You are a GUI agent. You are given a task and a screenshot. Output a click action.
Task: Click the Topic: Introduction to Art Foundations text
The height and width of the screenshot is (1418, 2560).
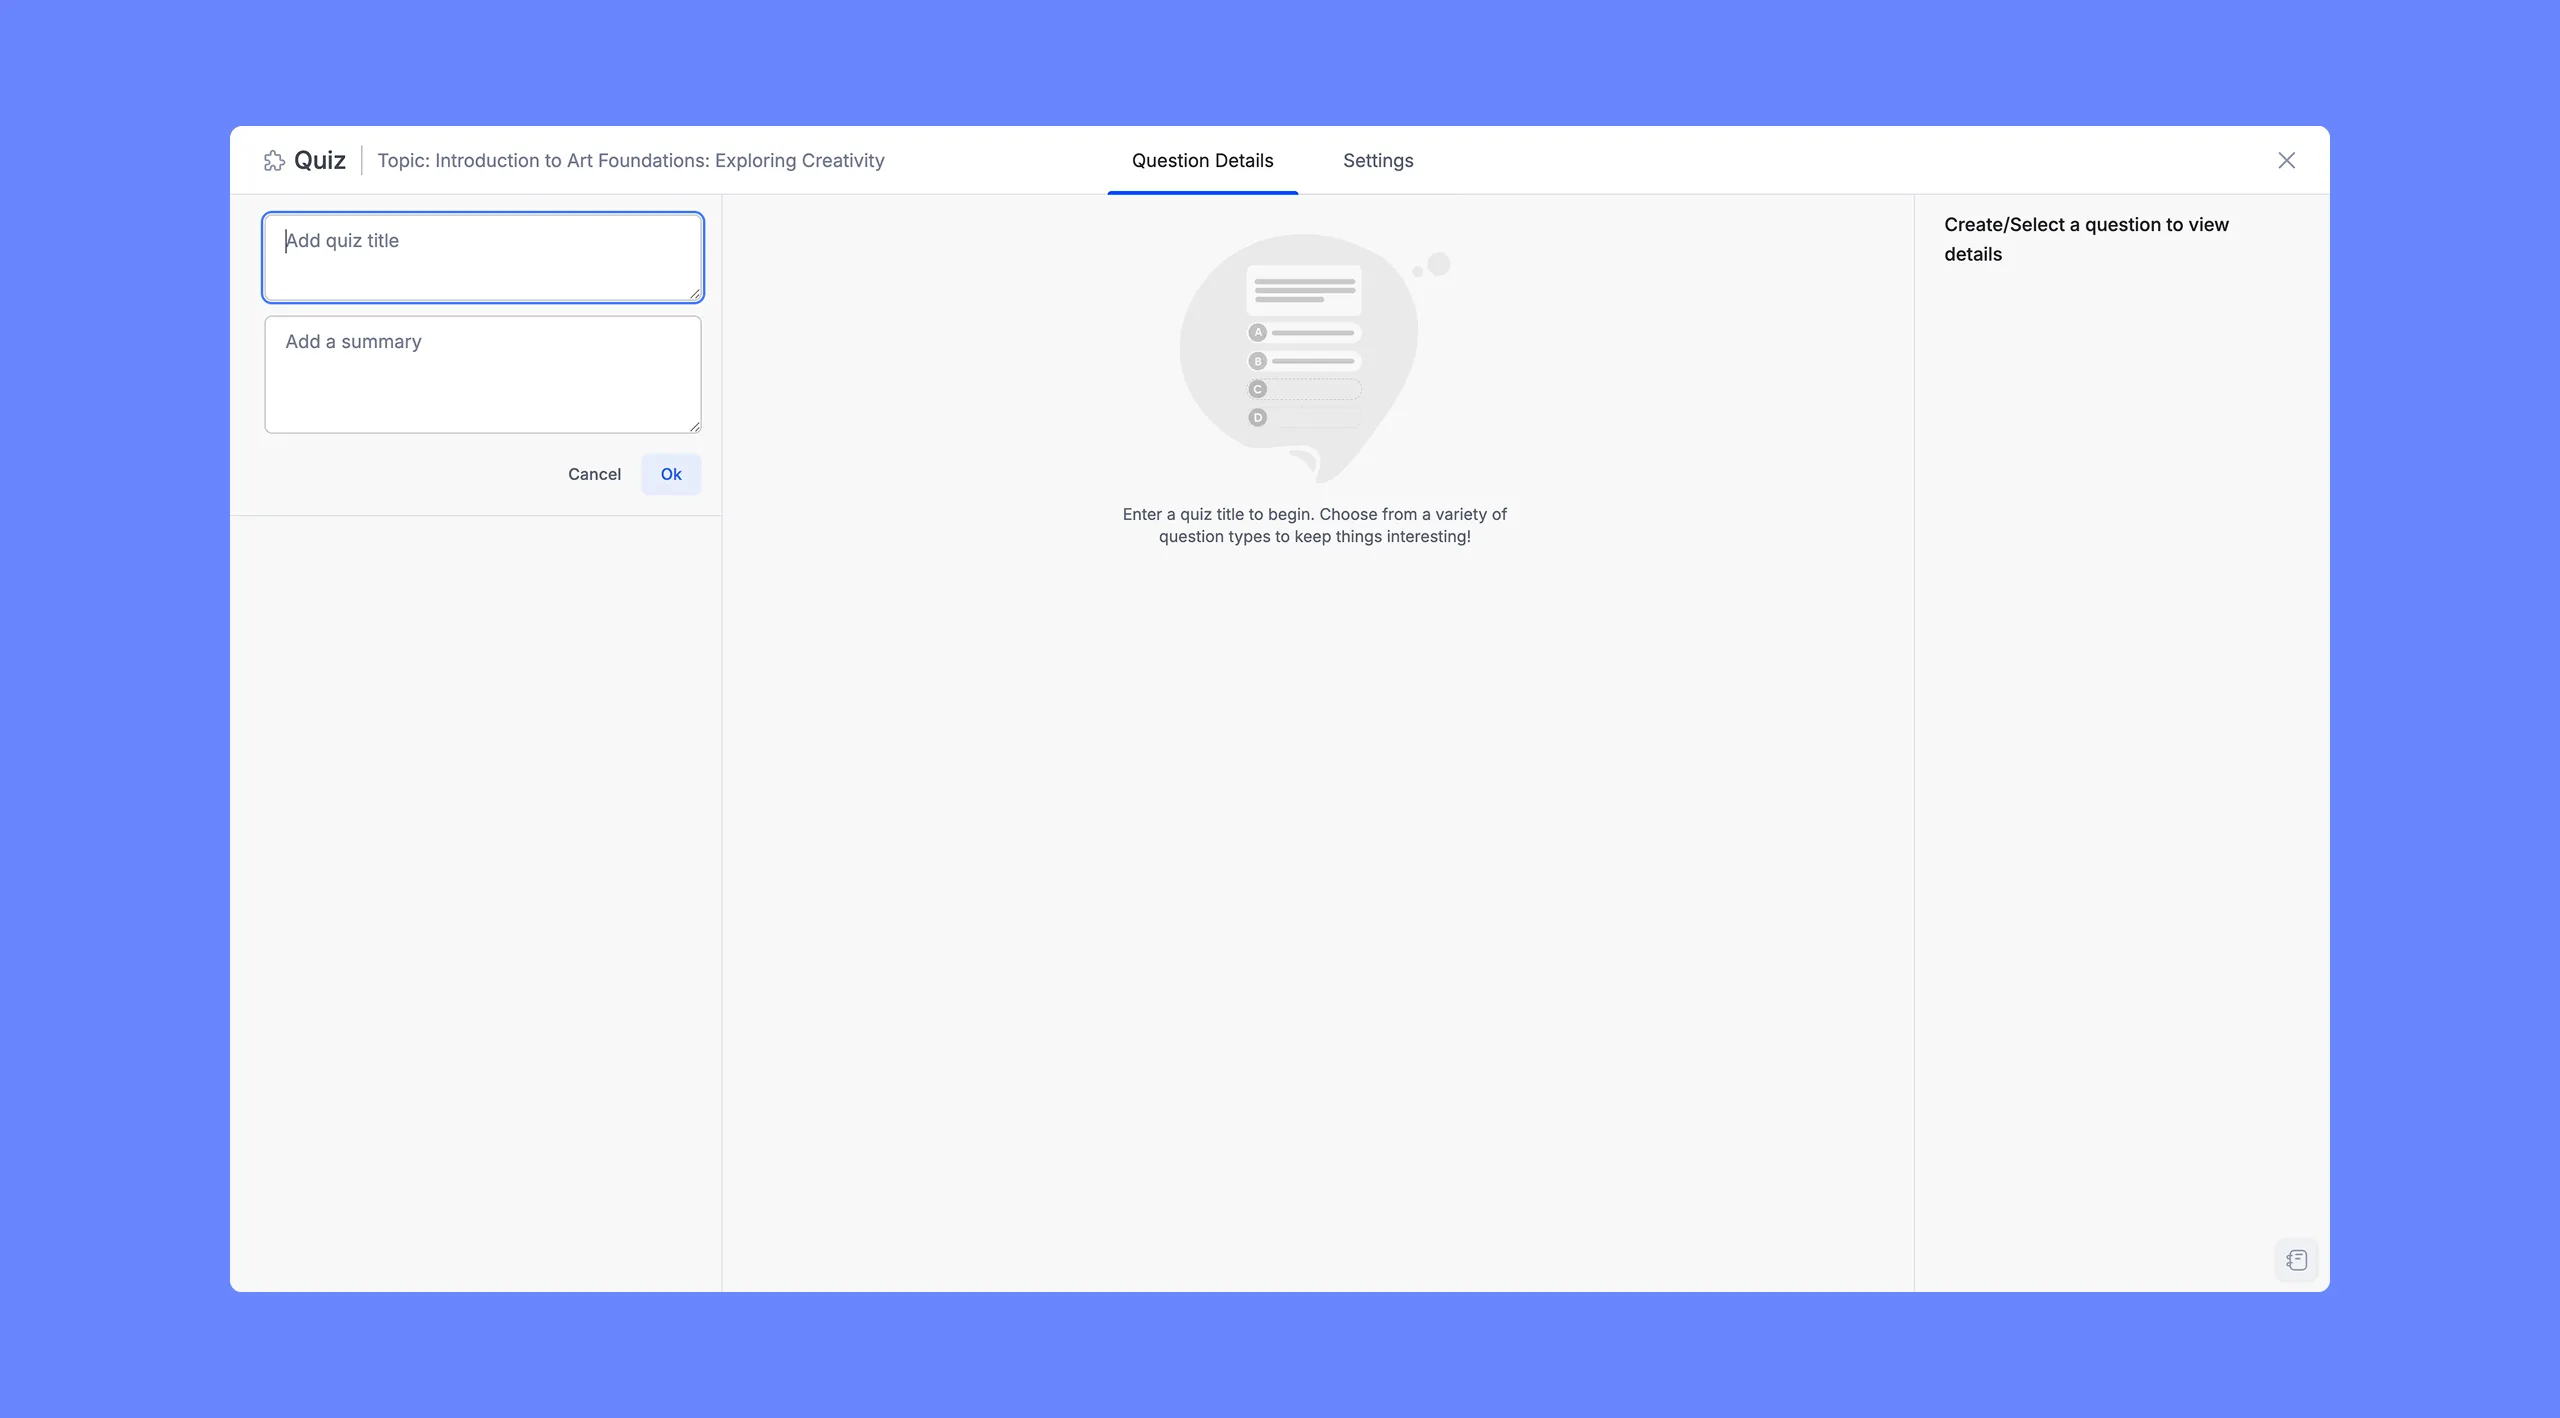coord(631,161)
